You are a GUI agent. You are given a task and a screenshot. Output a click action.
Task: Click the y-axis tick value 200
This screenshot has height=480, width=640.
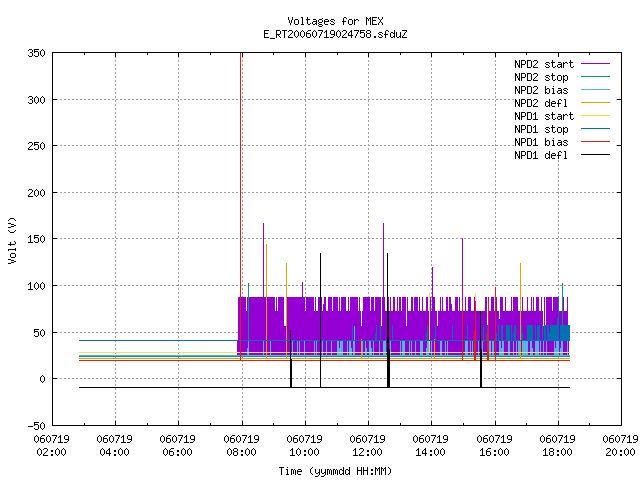[36, 193]
